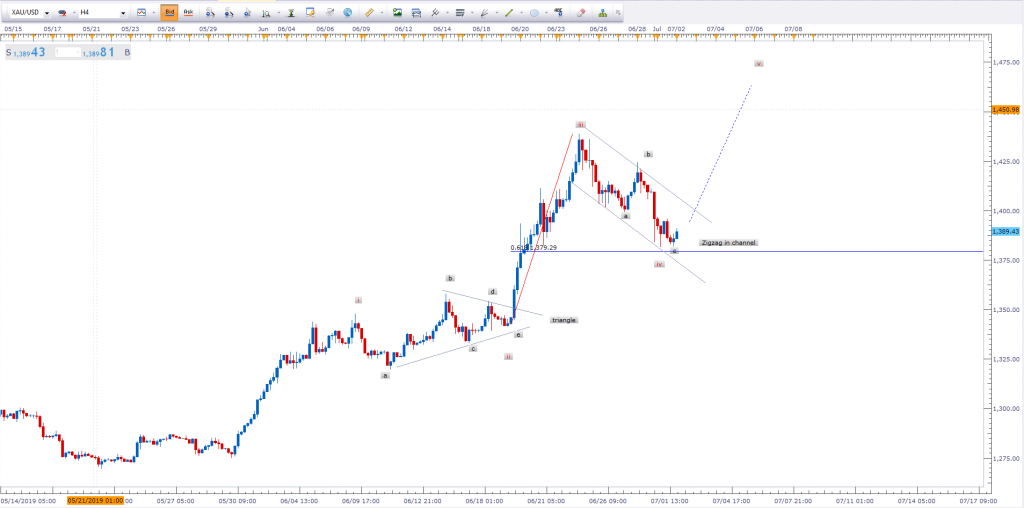Toggle the Ask price display
The image size is (1024, 508).
coord(190,13)
